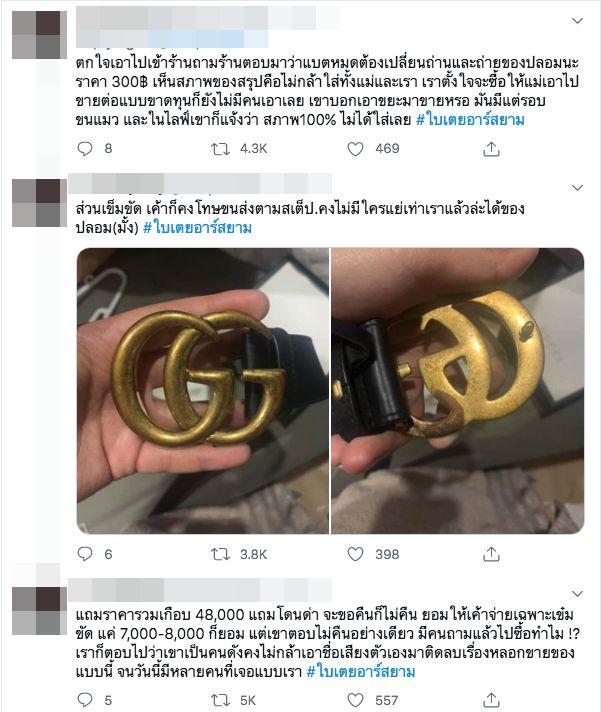The height and width of the screenshot is (712, 601).
Task: Open the first tweet's chevron options menu
Action: tap(577, 20)
